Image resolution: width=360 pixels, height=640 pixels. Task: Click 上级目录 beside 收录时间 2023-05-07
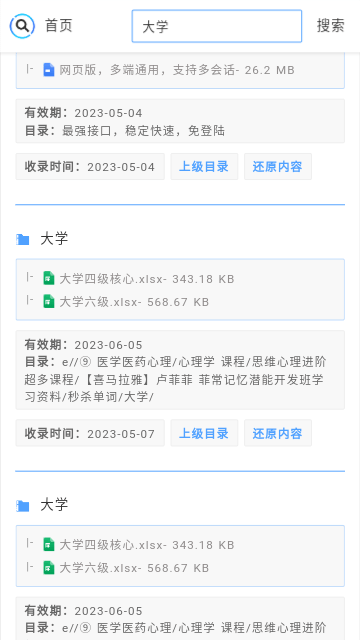pyautogui.click(x=204, y=433)
